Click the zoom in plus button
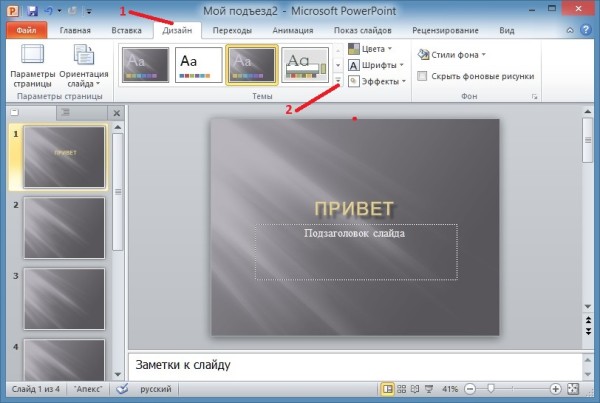The width and height of the screenshot is (600, 403). click(x=555, y=389)
